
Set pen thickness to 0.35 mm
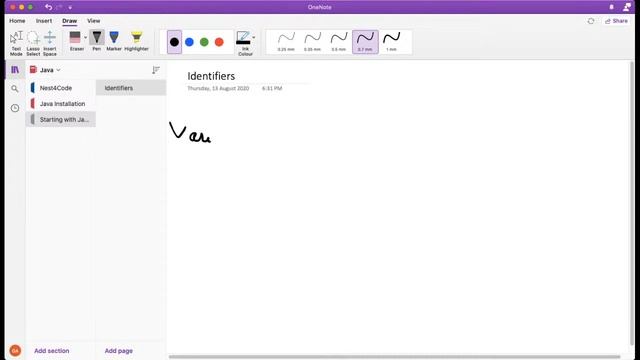click(312, 42)
